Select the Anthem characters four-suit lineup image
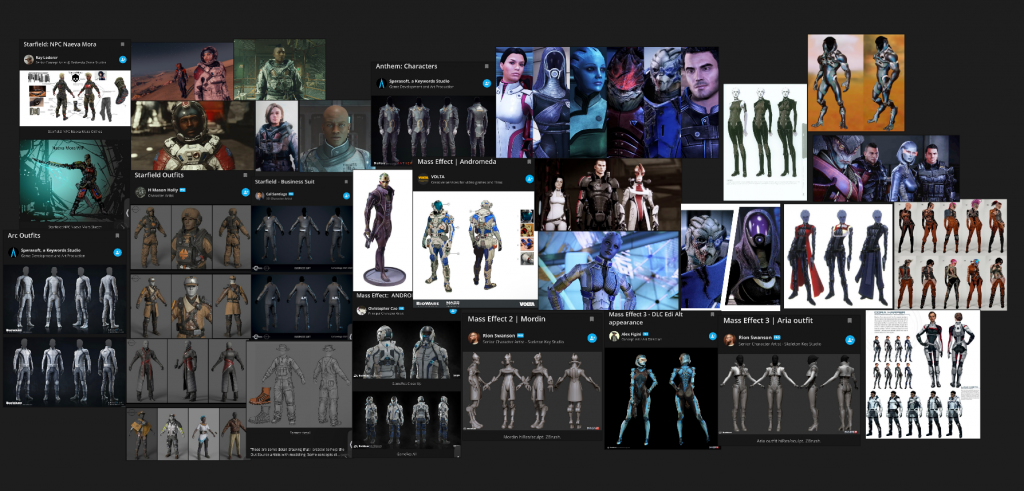 (x=434, y=131)
